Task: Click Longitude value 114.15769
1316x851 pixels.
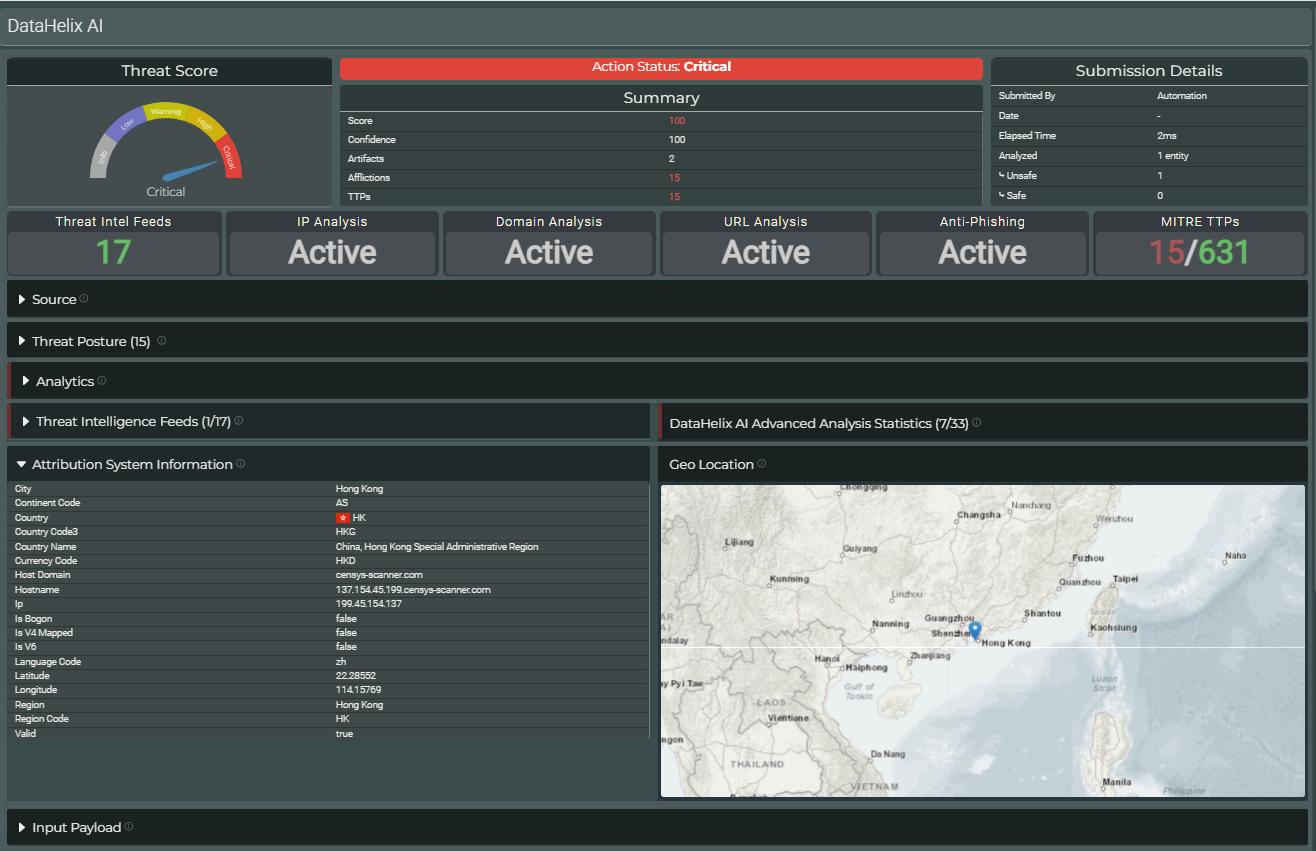Action: pos(358,690)
